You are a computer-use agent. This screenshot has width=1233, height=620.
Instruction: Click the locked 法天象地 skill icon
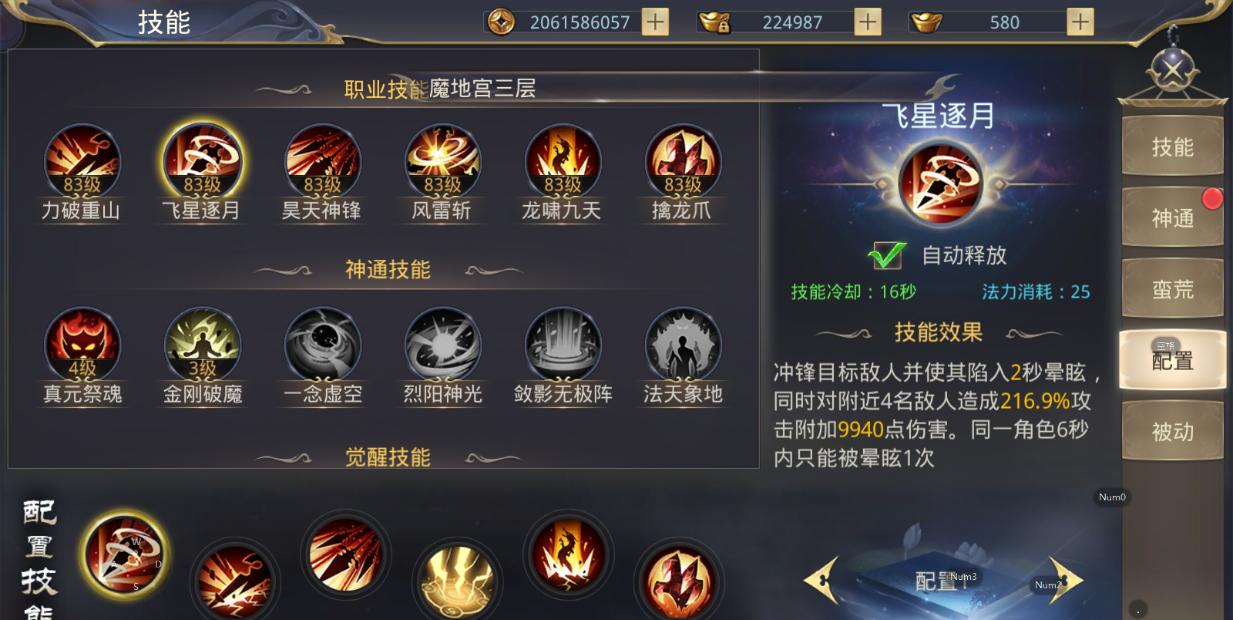point(683,345)
